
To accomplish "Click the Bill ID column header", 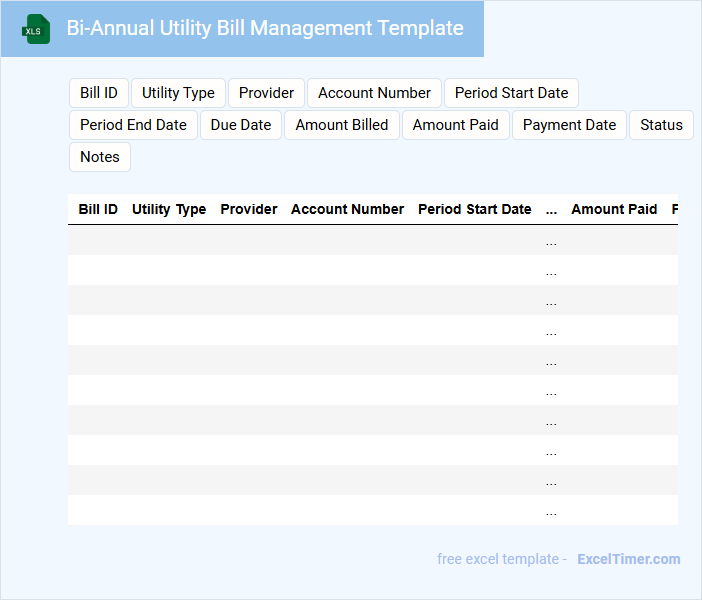I will coord(98,210).
